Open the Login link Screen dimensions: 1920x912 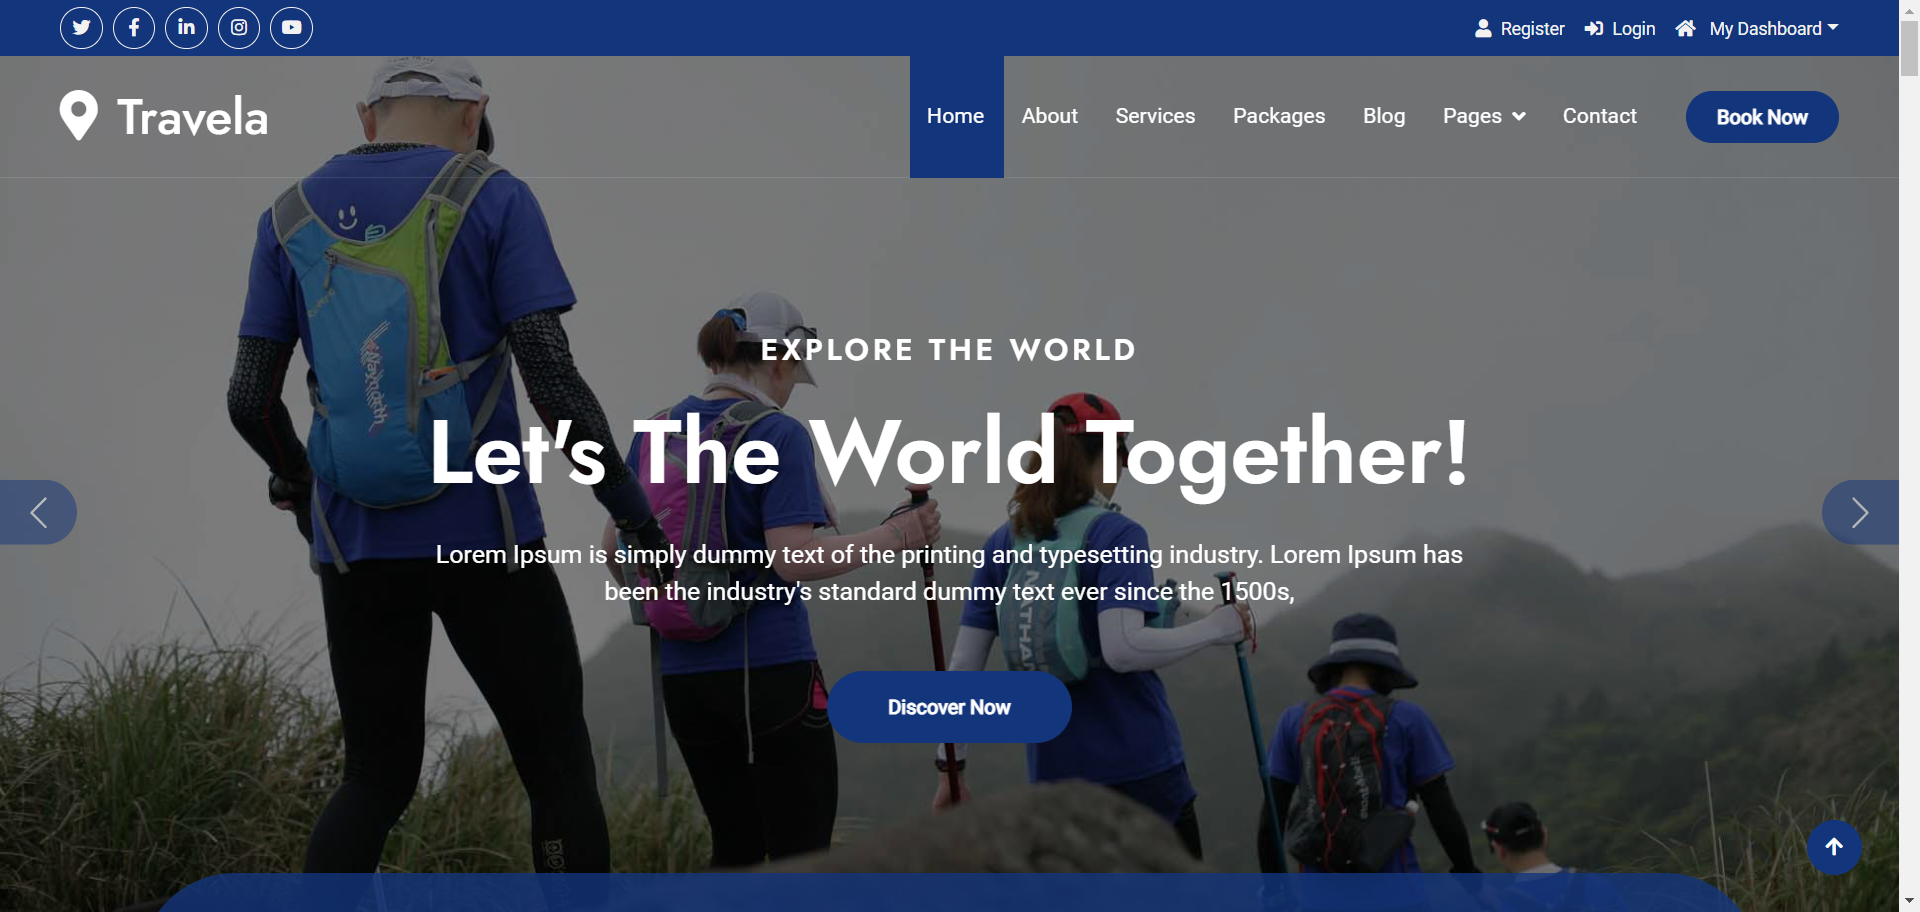click(1620, 29)
